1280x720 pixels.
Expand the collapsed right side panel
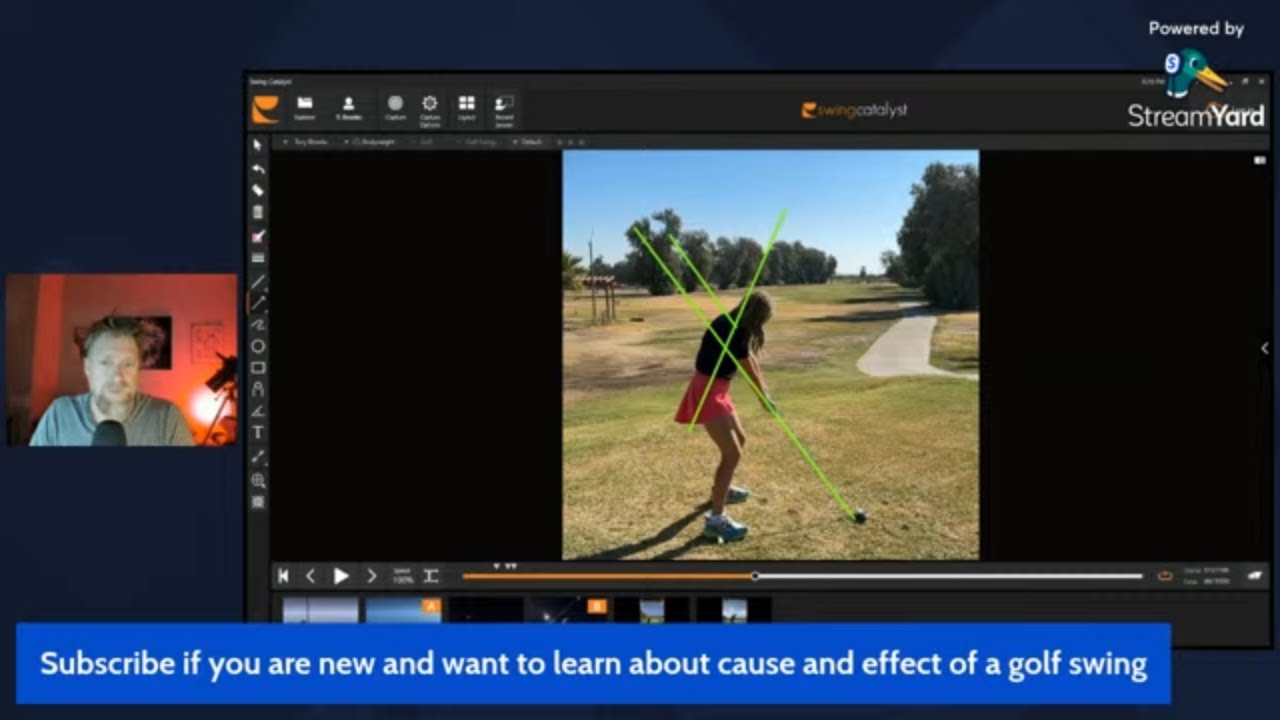click(x=1264, y=348)
